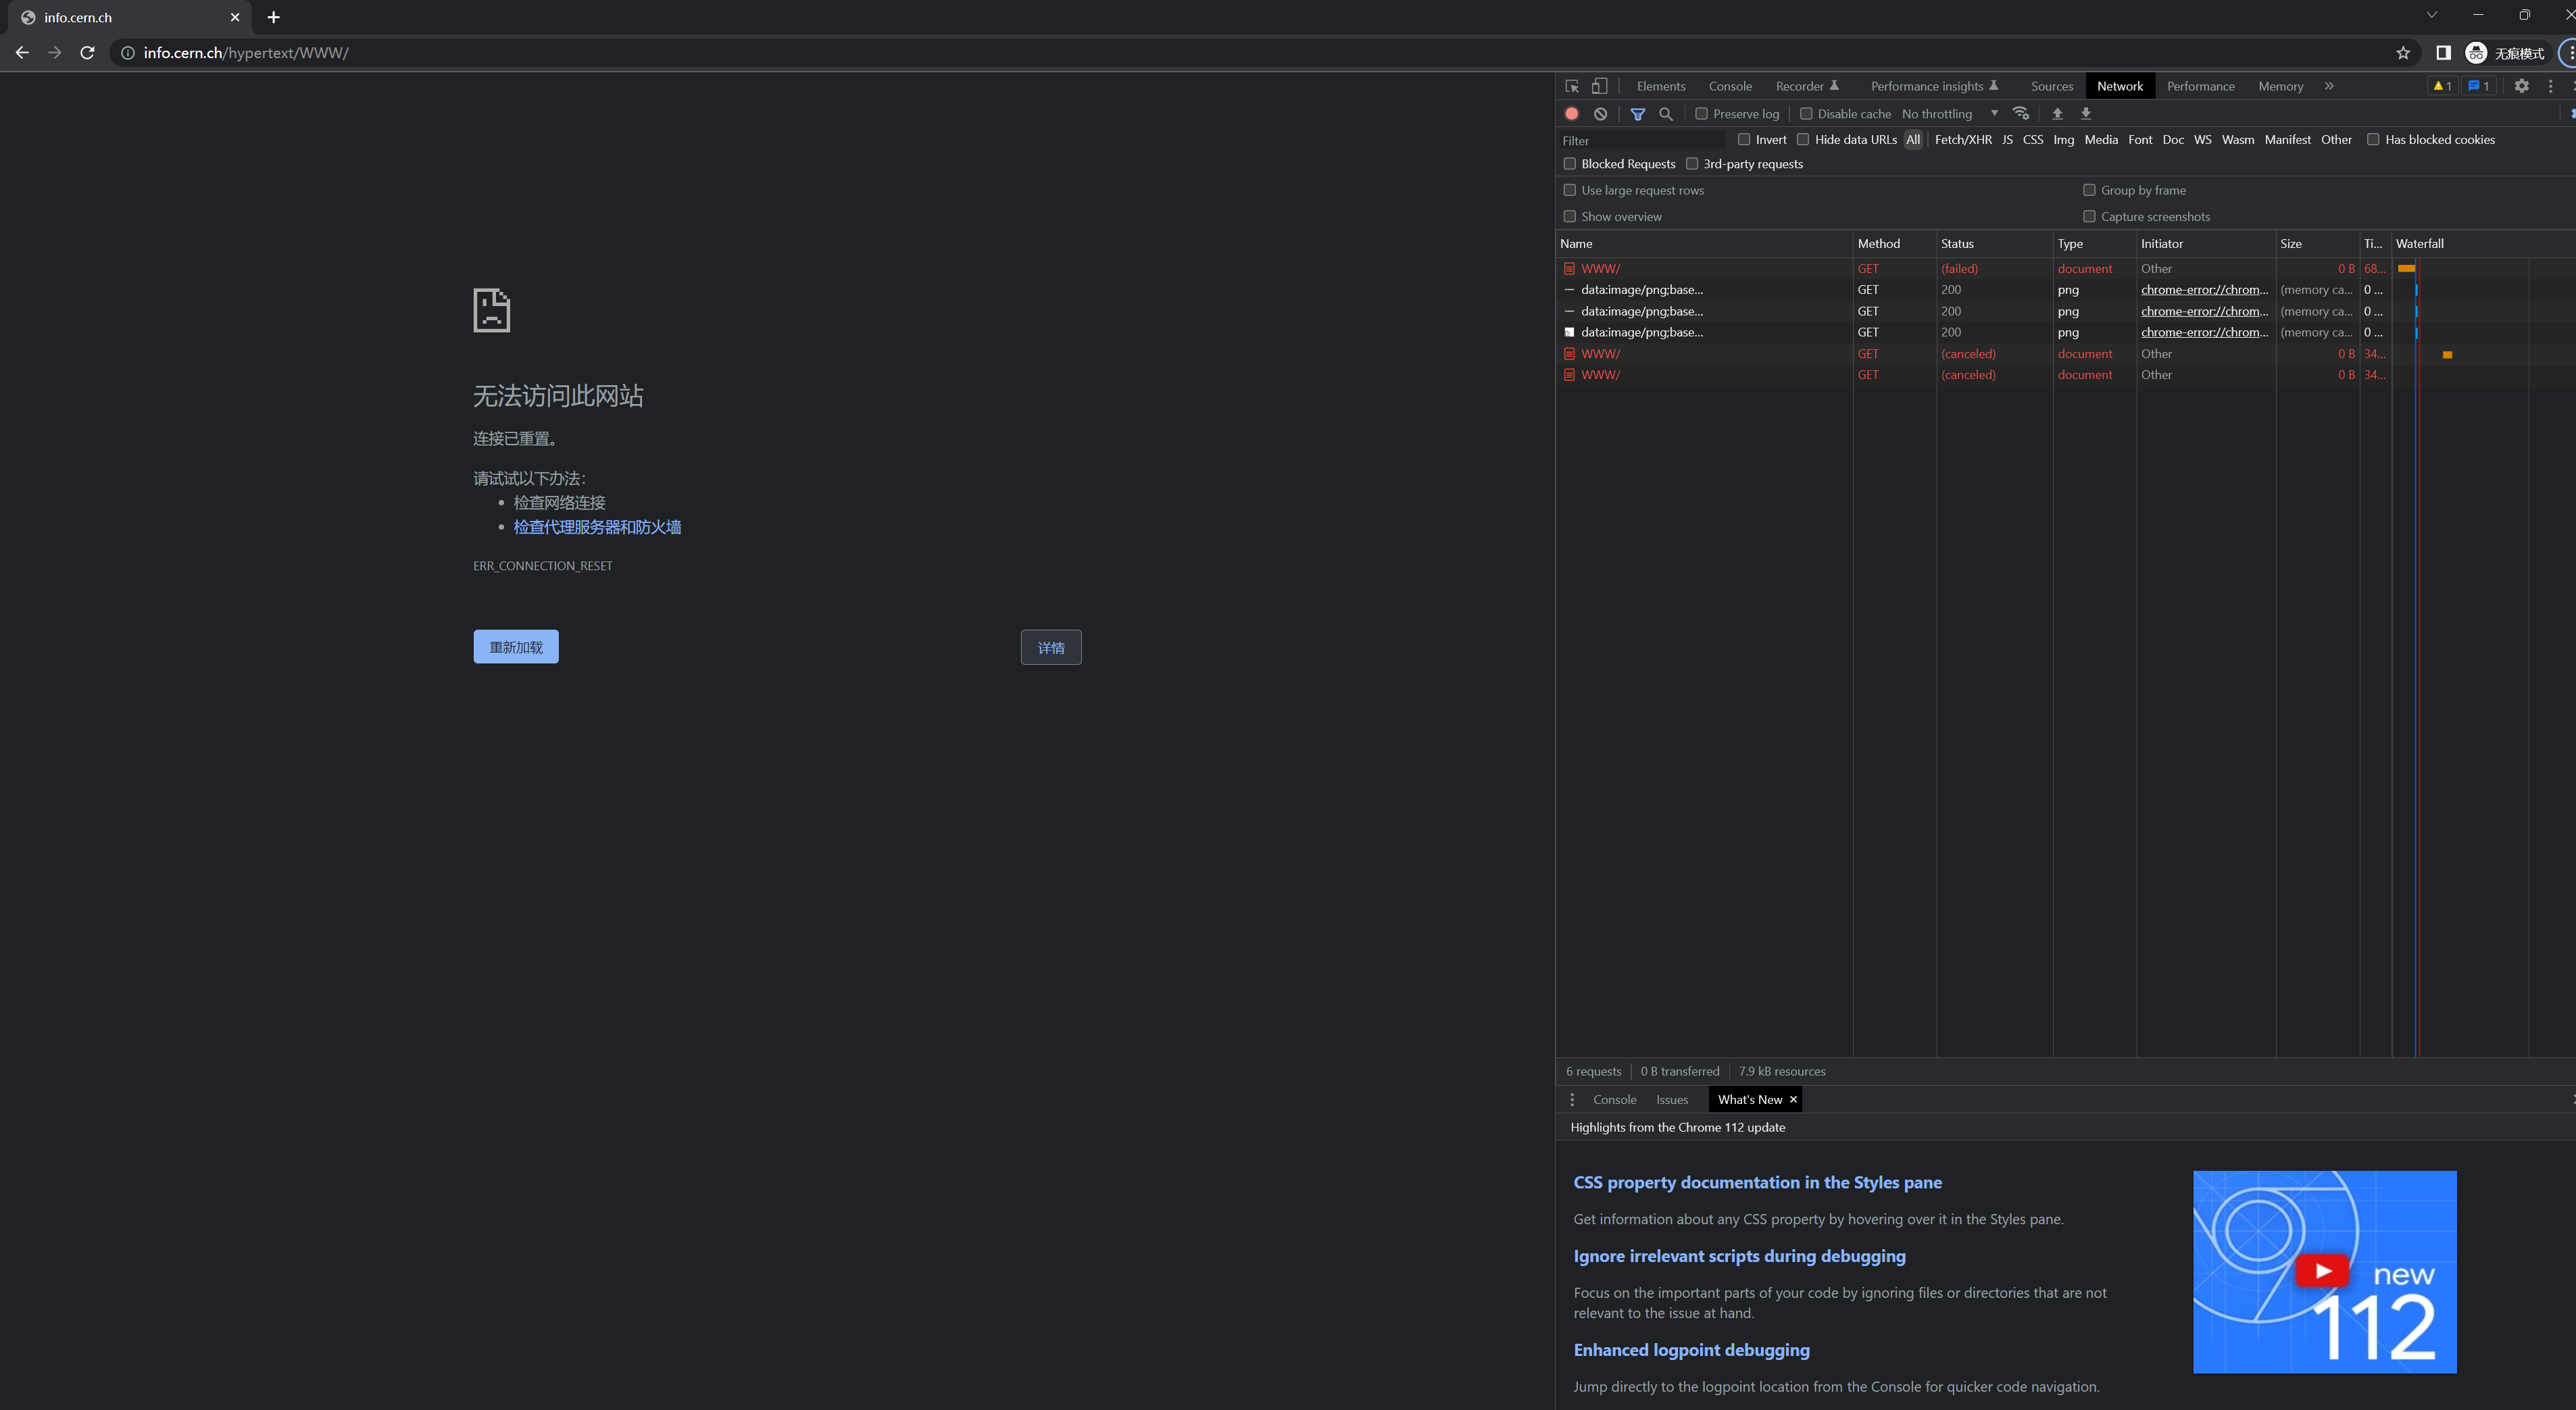
Task: Check the Disable cache option
Action: pyautogui.click(x=1806, y=114)
